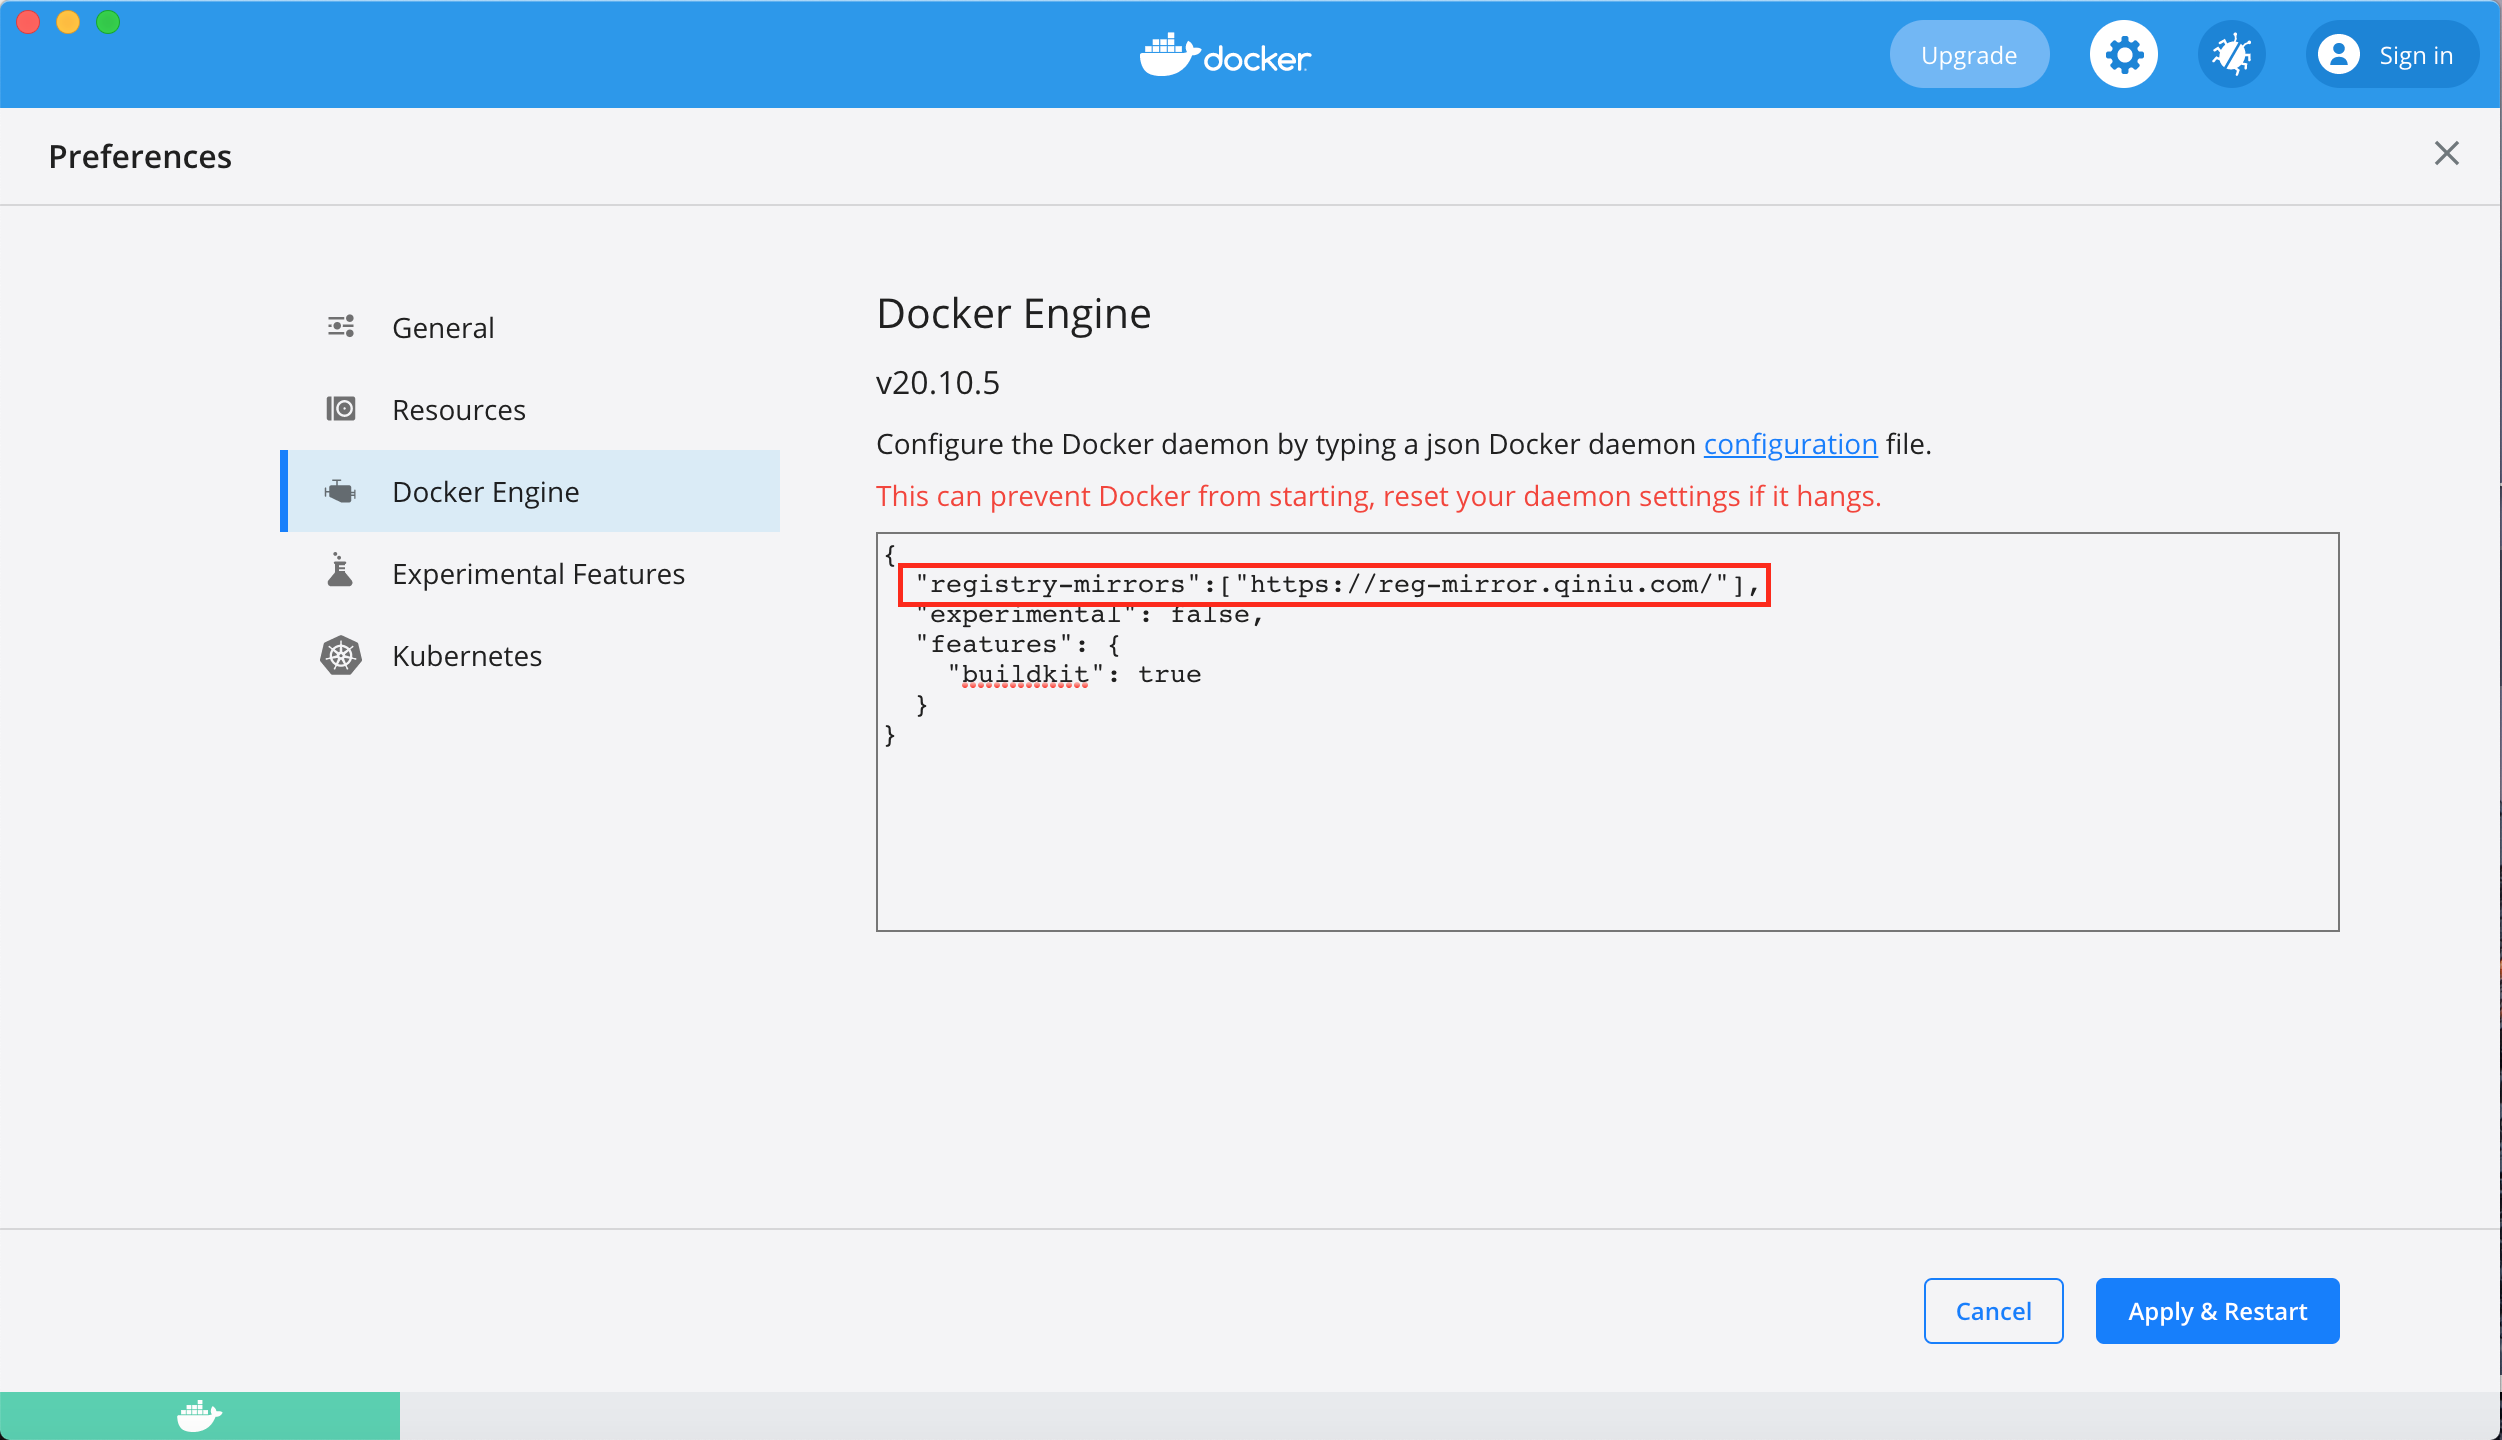Click the macOS green fullscreen button
The width and height of the screenshot is (2502, 1440).
click(108, 21)
